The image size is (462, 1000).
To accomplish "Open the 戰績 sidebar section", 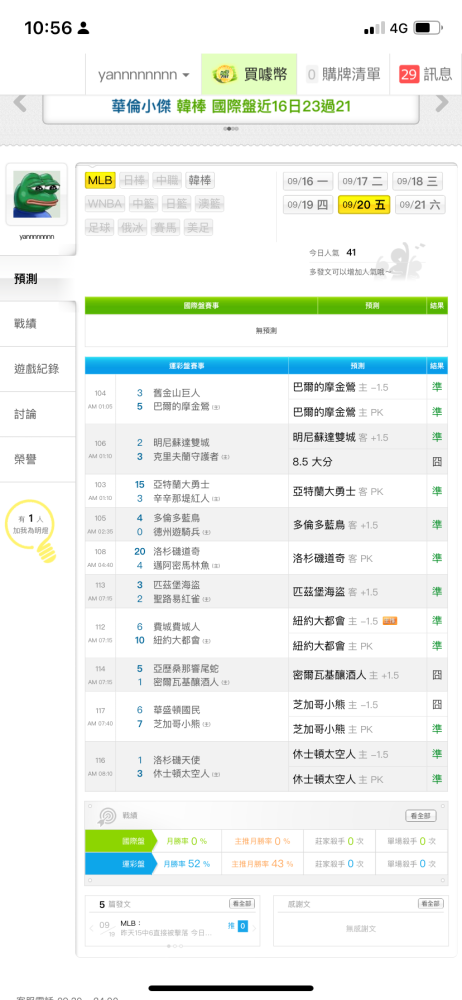I will (x=38, y=323).
